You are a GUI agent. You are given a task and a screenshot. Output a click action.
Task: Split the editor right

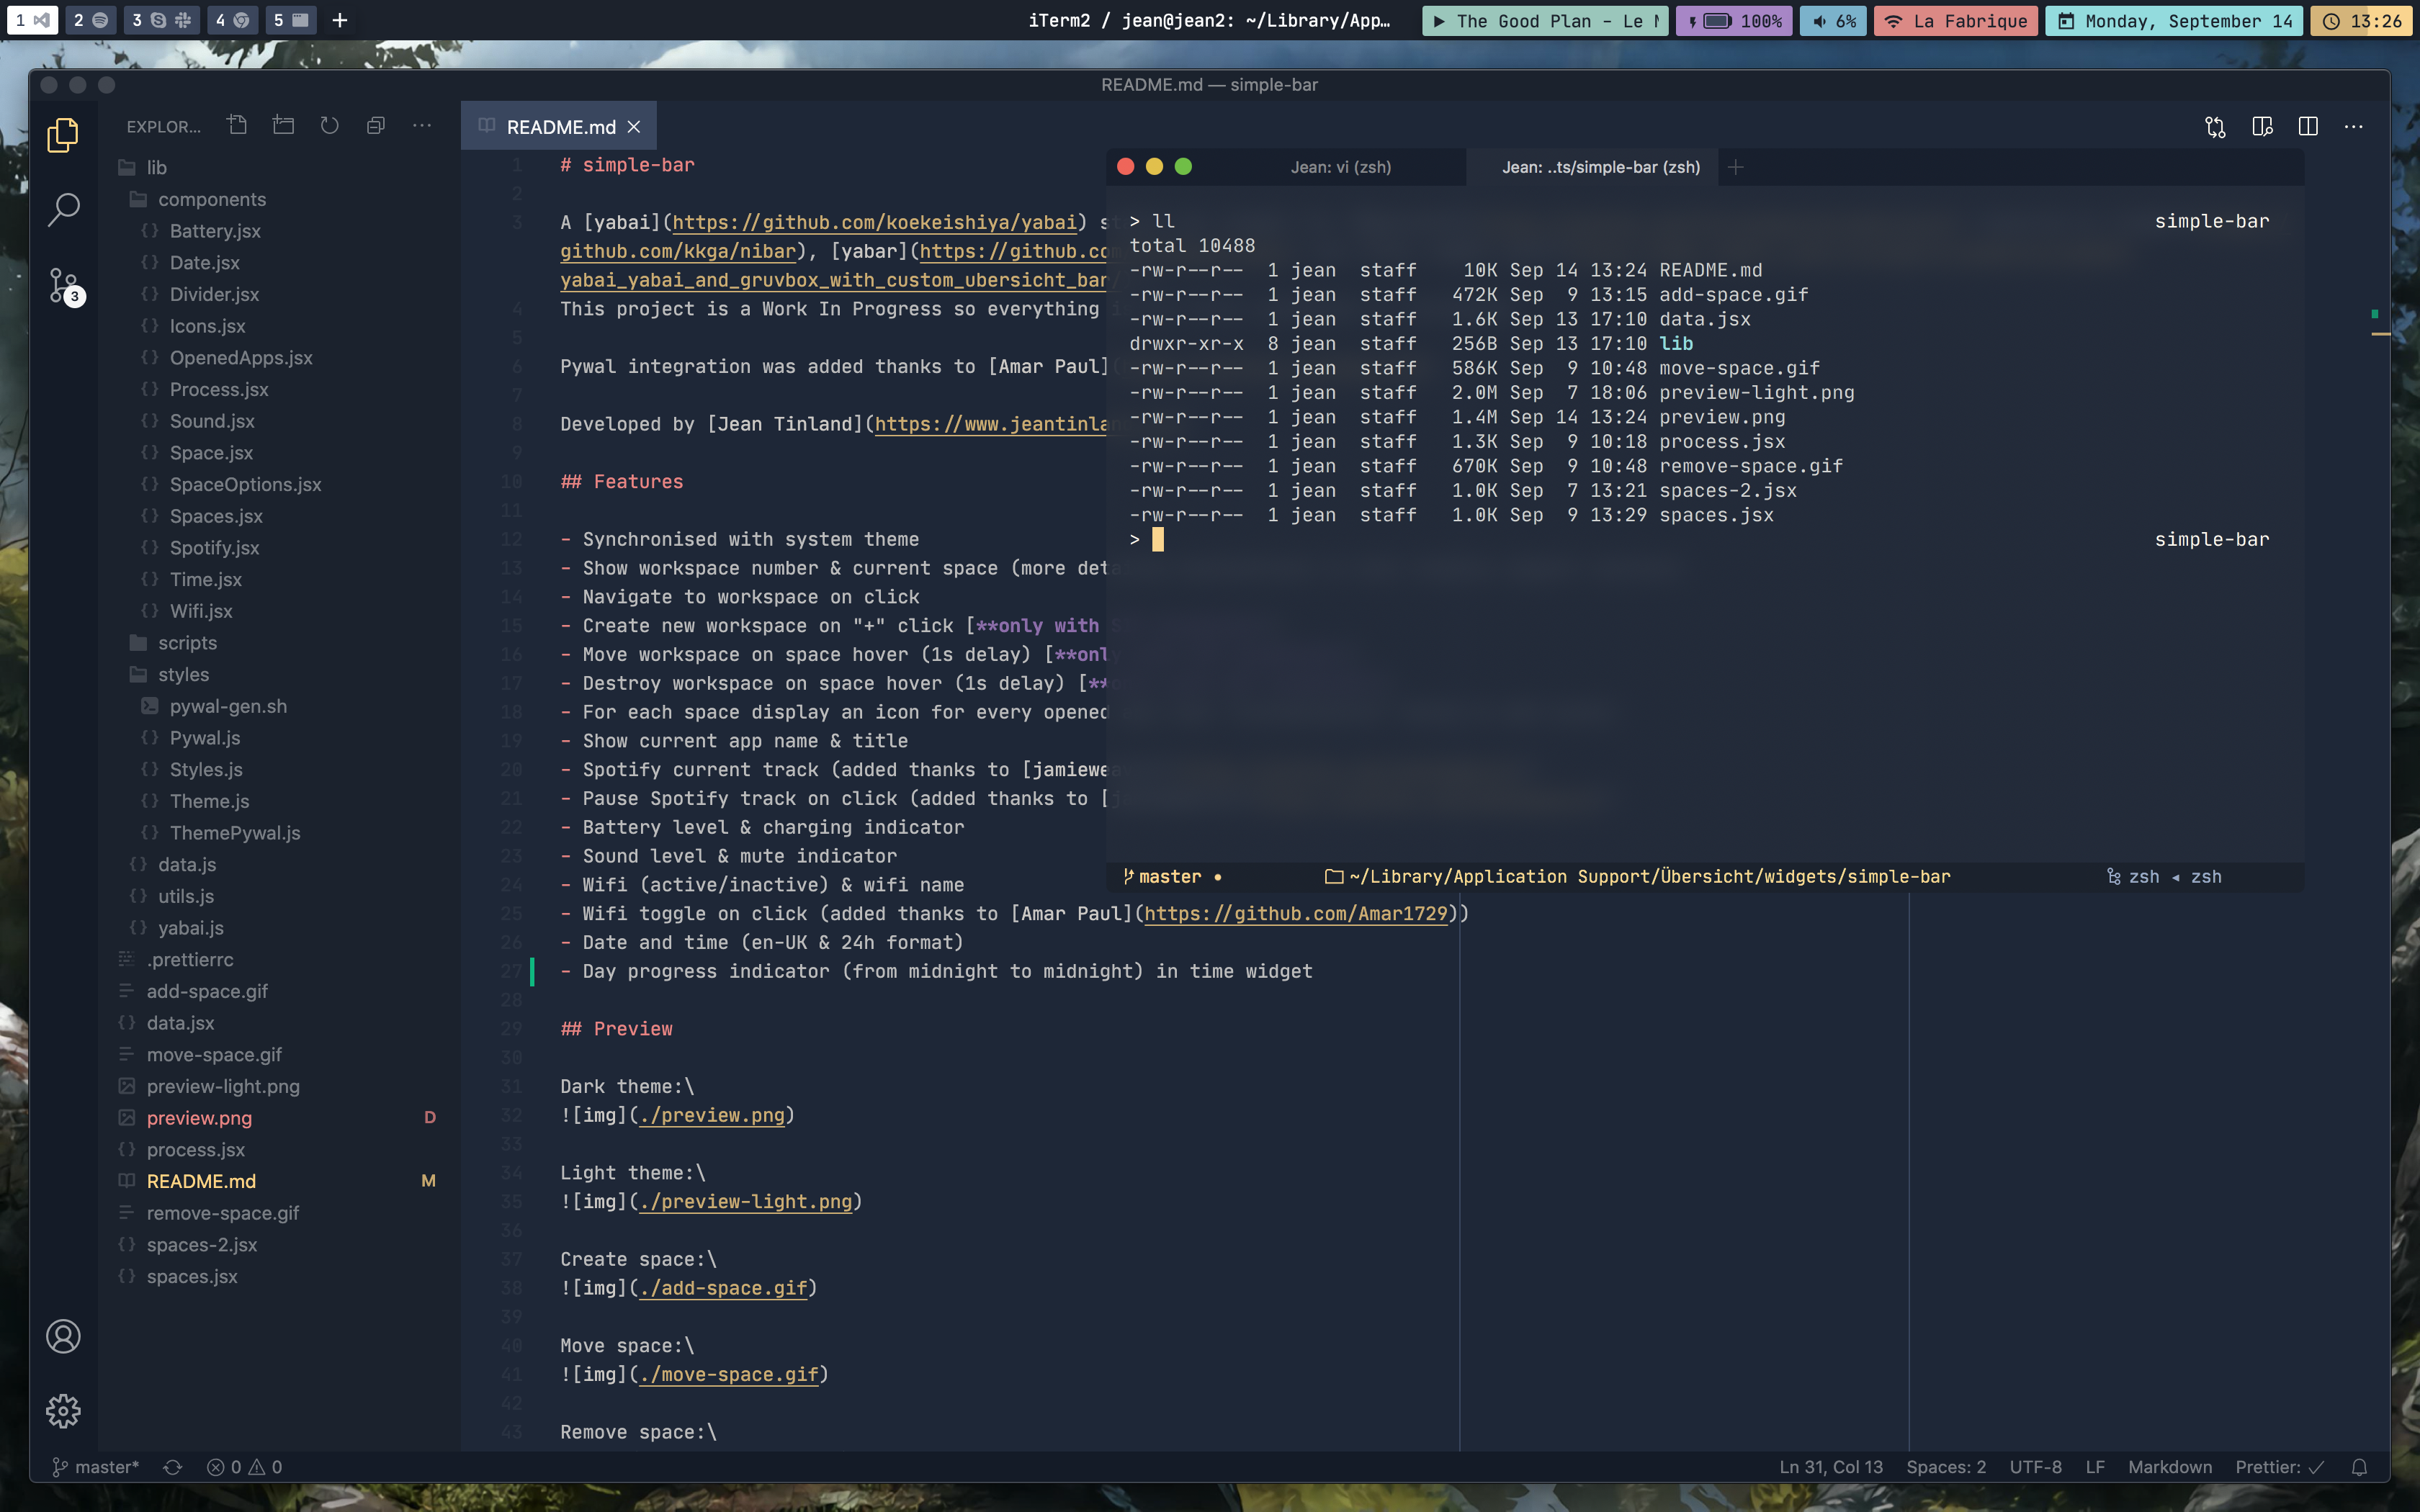pos(2308,126)
